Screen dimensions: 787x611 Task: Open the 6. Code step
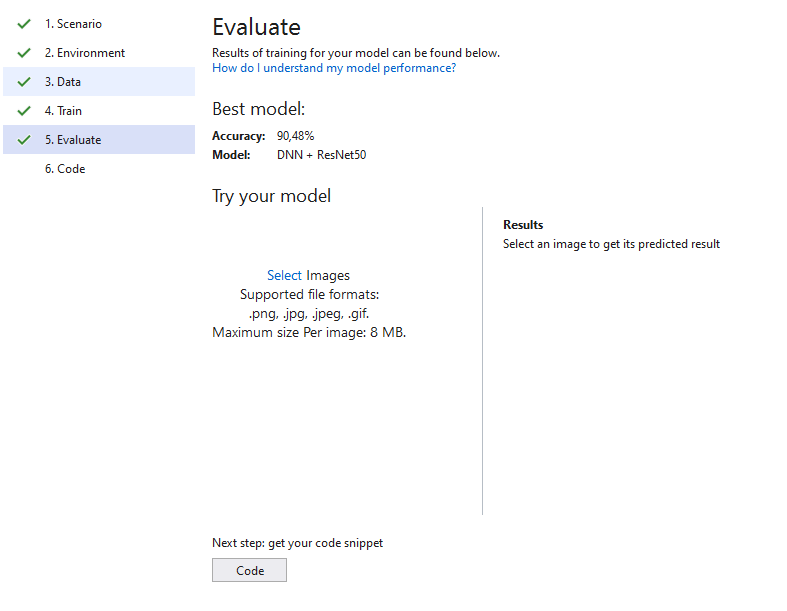pos(99,169)
